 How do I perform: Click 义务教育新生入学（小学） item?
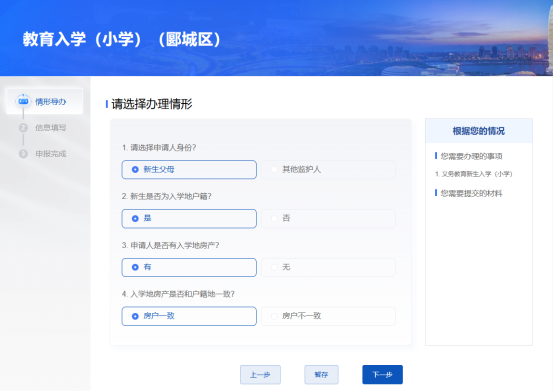(x=474, y=174)
